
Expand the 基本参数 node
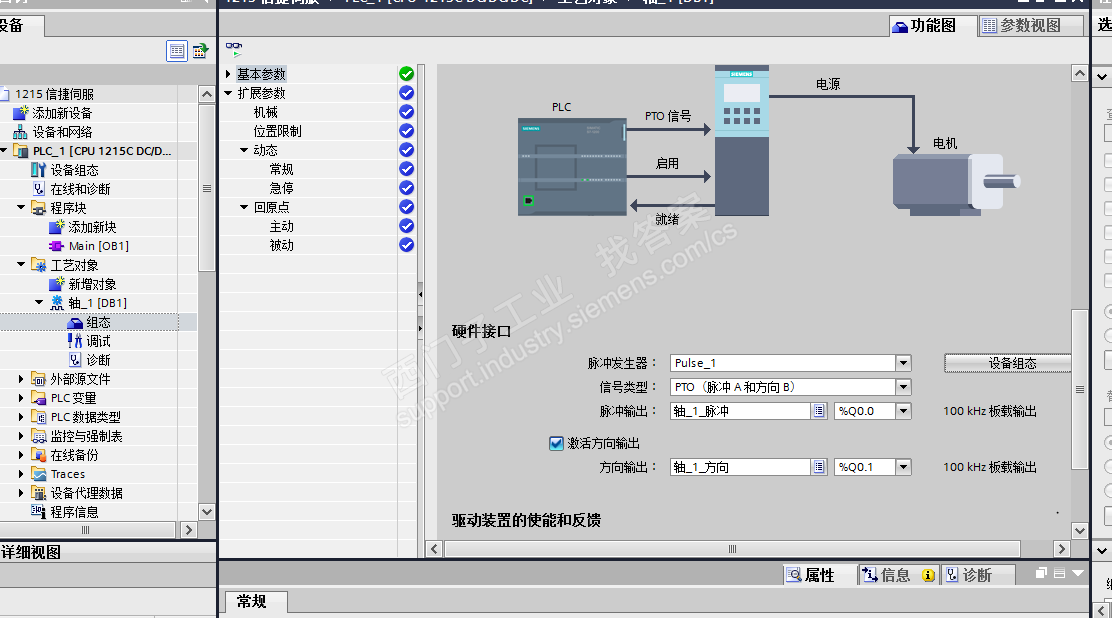(228, 74)
